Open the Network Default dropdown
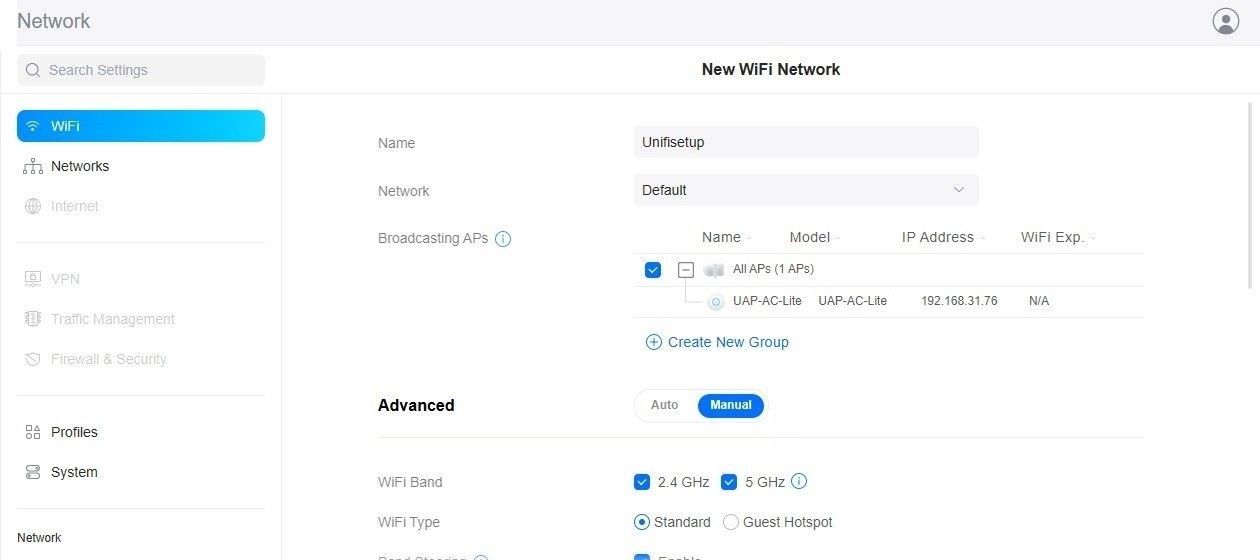 tap(806, 190)
